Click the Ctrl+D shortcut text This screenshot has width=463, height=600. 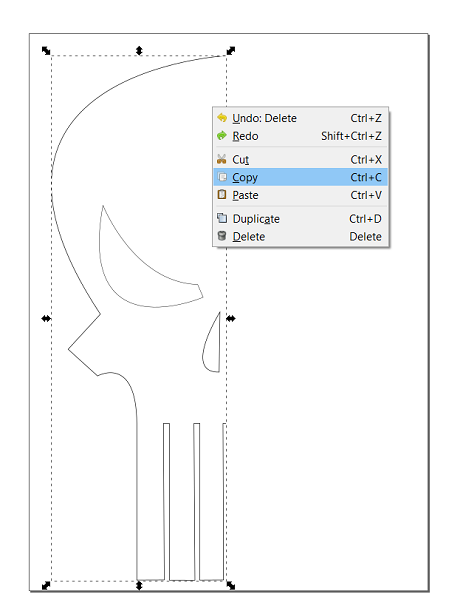(x=365, y=219)
